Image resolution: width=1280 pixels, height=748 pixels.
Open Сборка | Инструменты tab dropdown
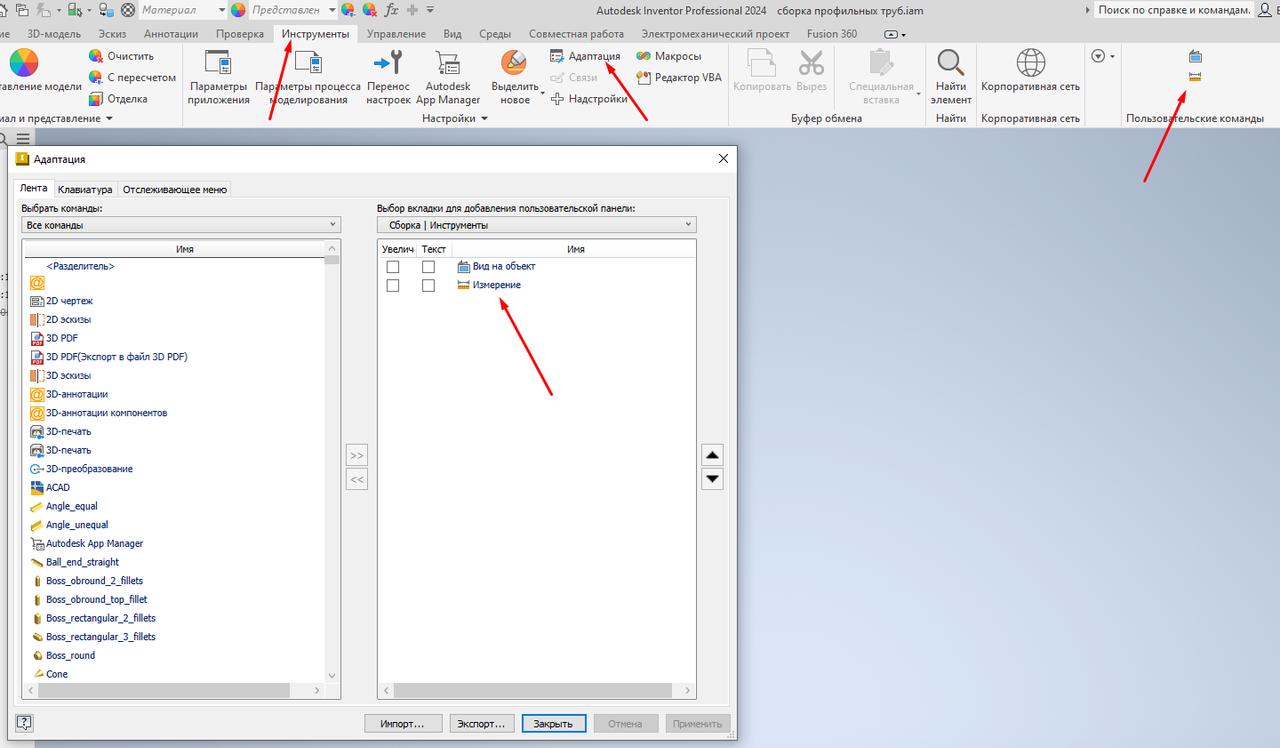coord(537,225)
